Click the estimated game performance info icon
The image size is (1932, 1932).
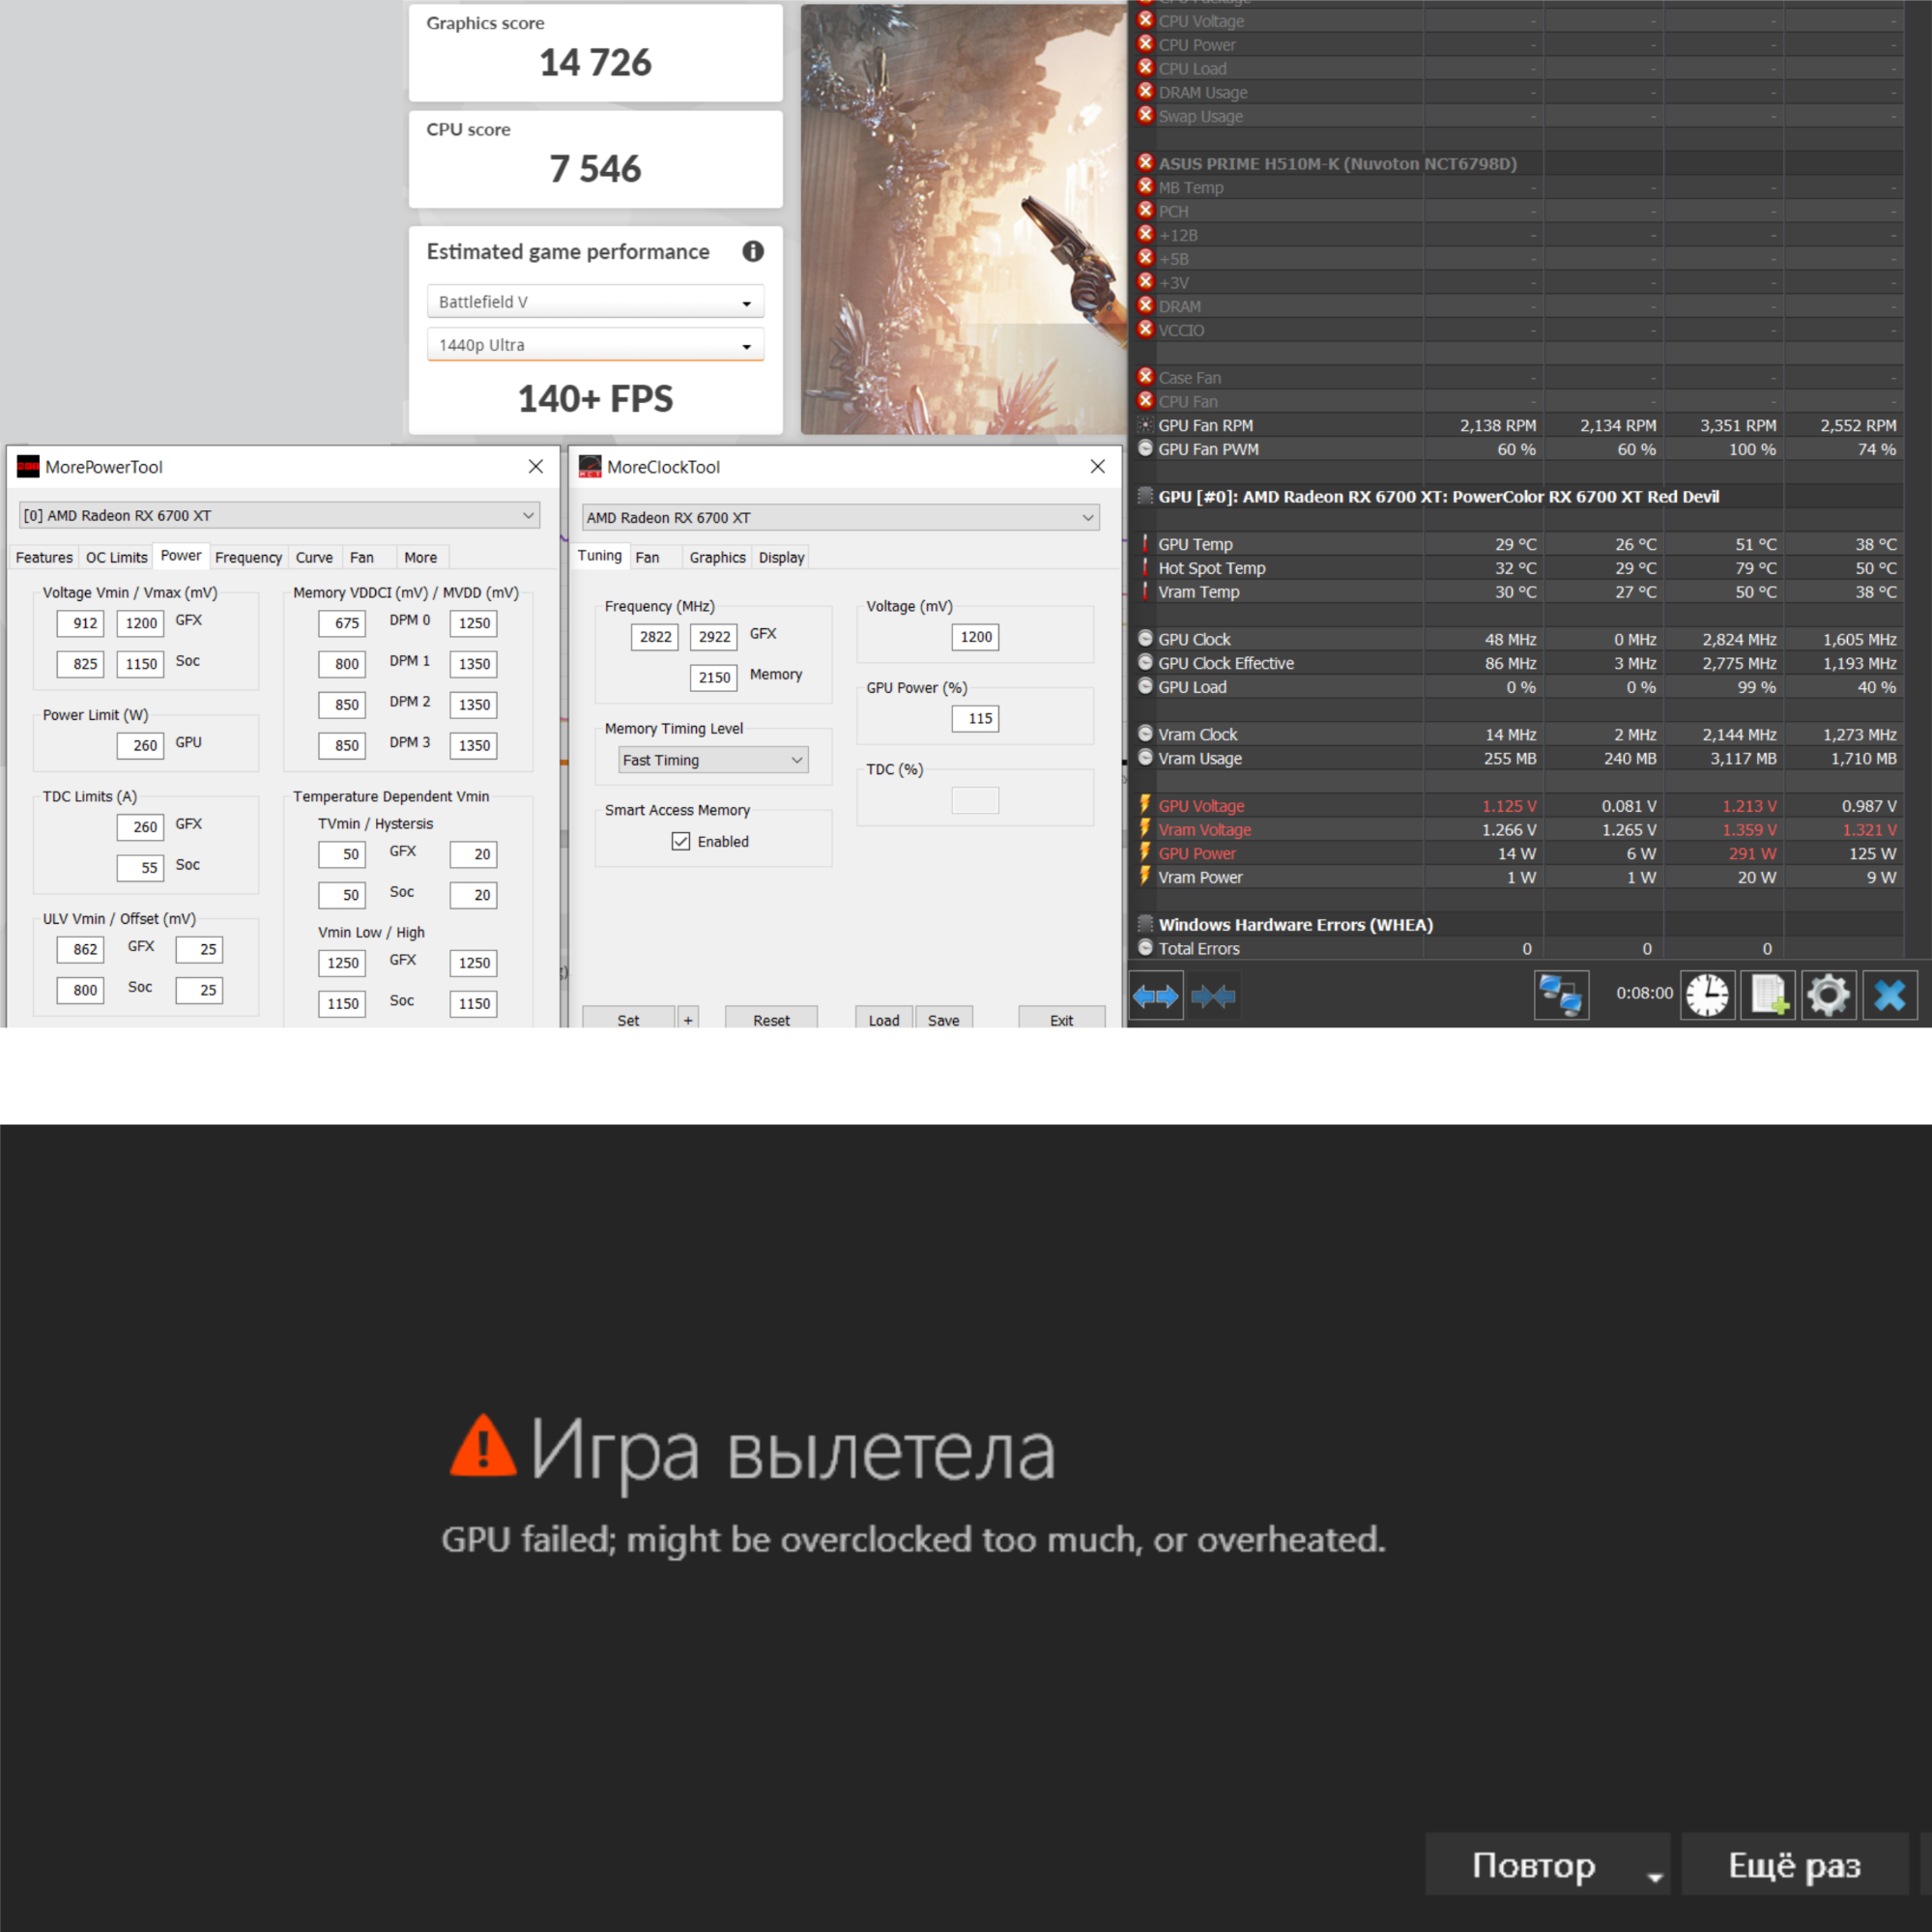point(753,252)
